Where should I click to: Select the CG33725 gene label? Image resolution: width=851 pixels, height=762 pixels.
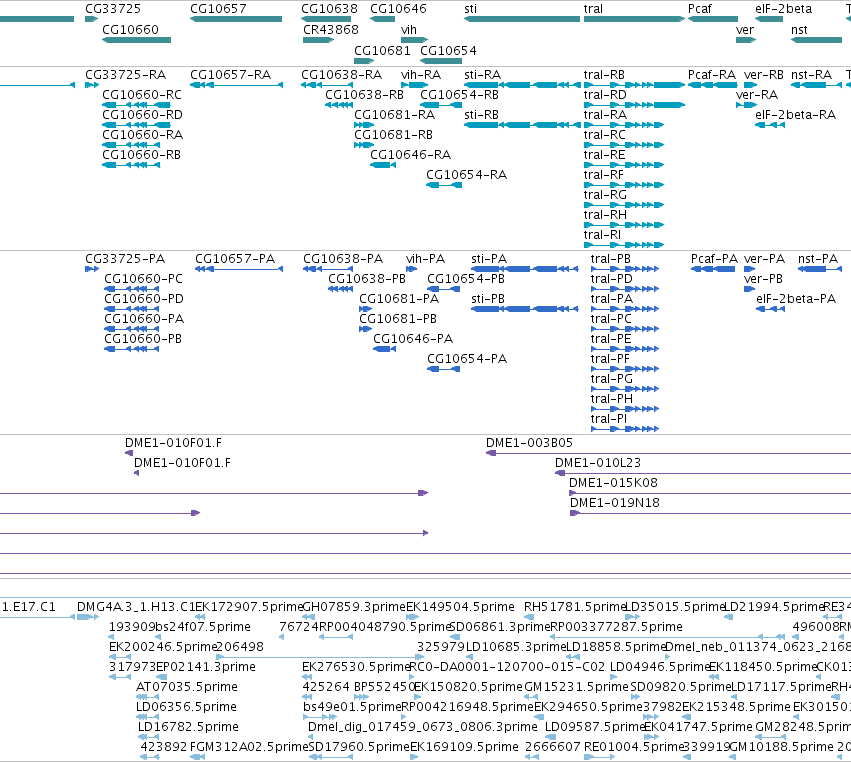113,9
